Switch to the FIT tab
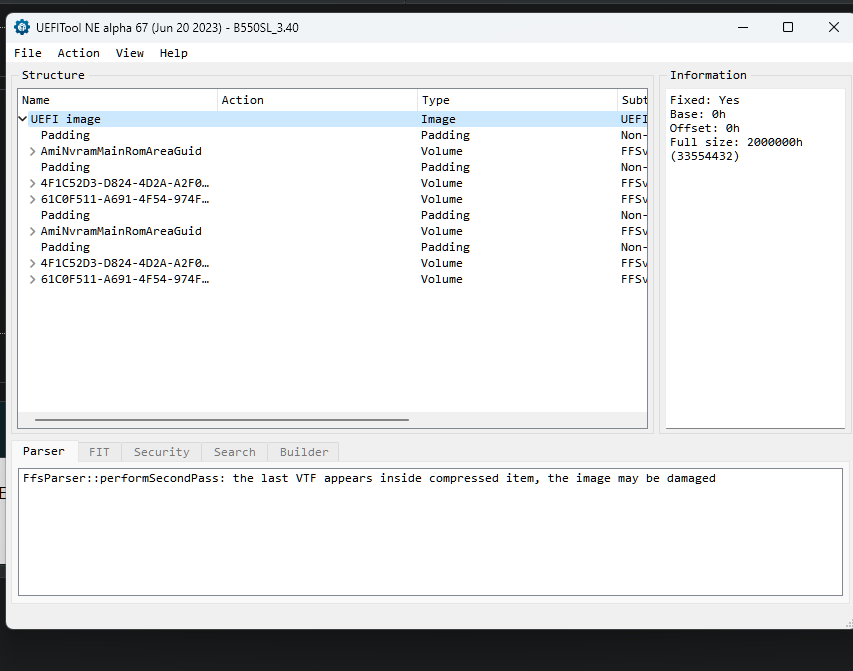853x671 pixels. 99,452
